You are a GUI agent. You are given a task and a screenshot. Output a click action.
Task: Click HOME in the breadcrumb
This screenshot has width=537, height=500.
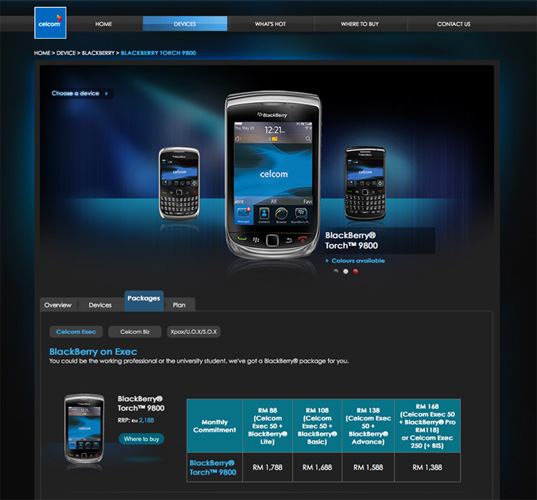point(42,53)
